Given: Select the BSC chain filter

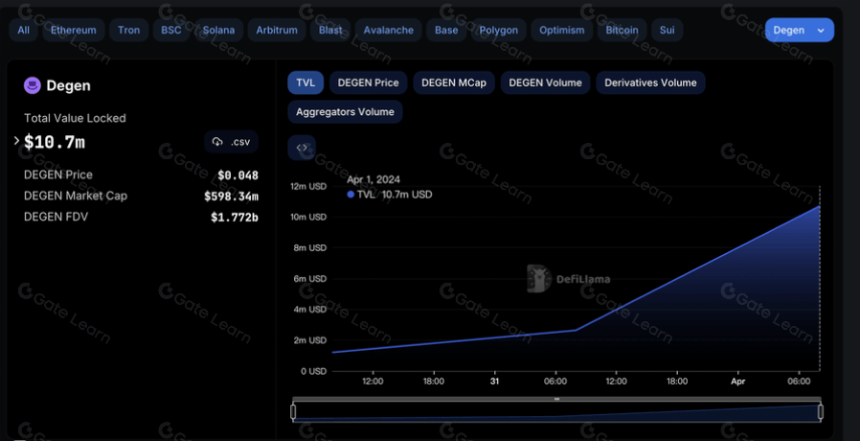Looking at the screenshot, I should click(x=171, y=30).
